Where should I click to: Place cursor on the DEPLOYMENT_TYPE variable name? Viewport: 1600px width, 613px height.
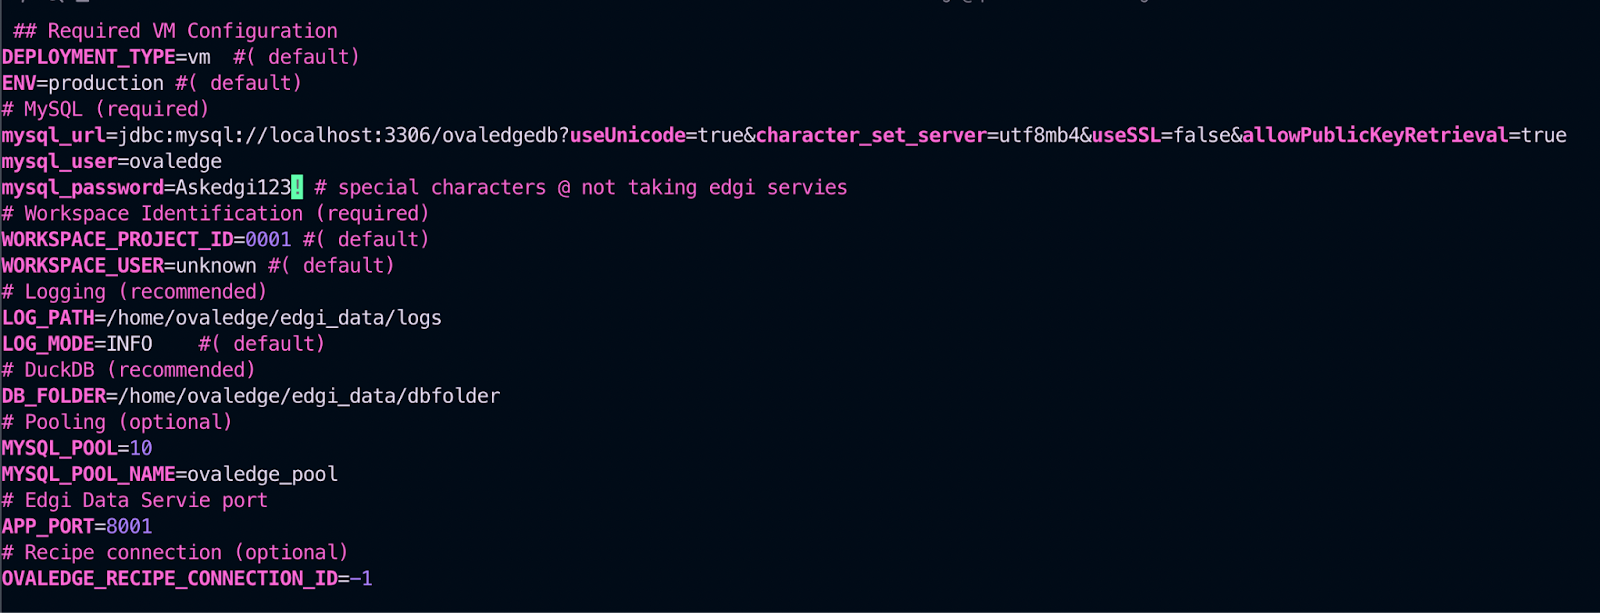[x=88, y=57]
